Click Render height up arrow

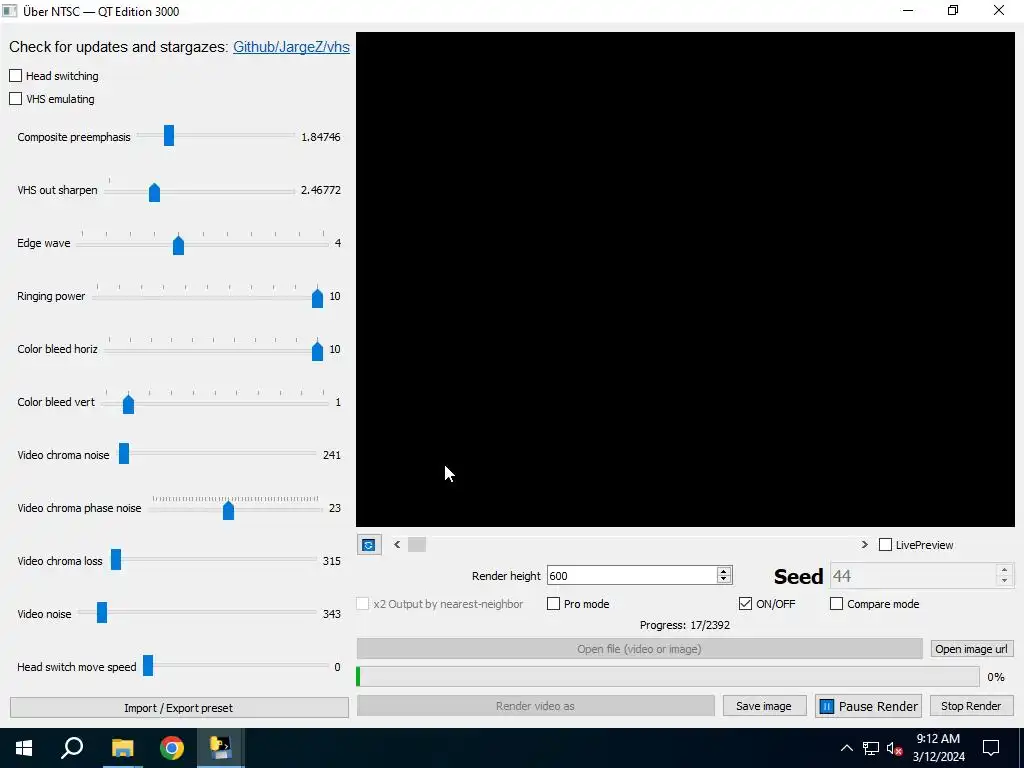pos(724,571)
